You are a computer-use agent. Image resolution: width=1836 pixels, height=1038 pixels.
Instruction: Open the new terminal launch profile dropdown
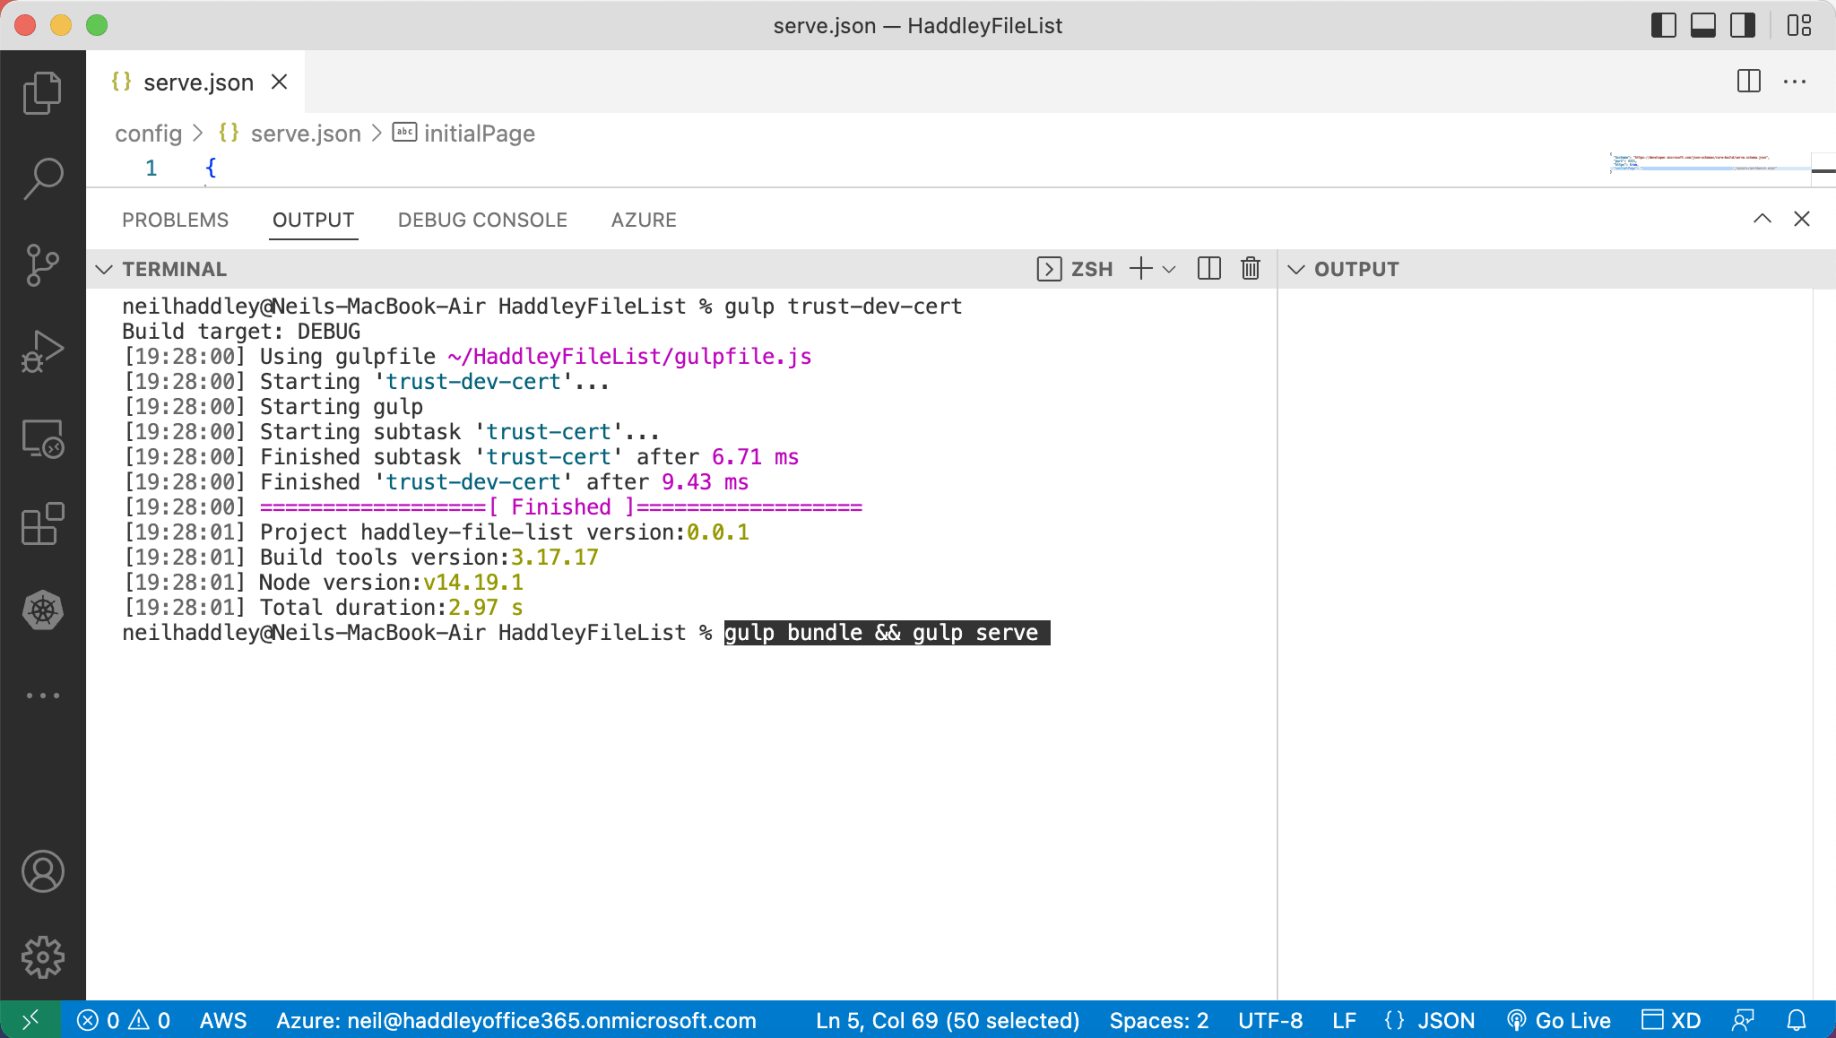click(x=1169, y=269)
